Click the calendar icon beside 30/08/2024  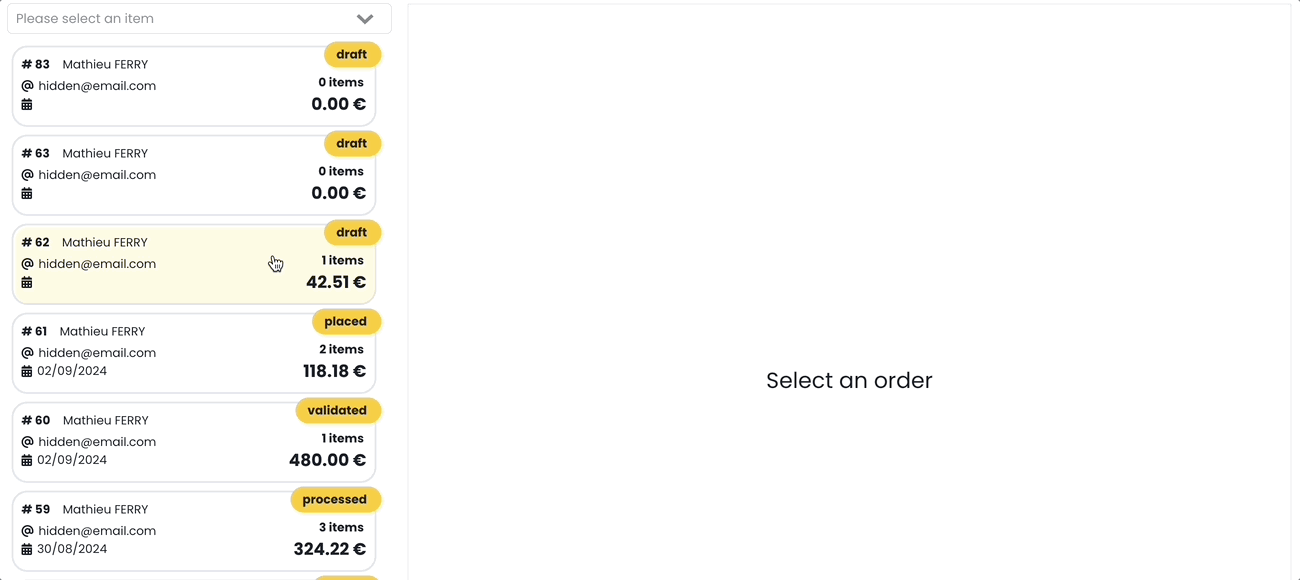[27, 549]
